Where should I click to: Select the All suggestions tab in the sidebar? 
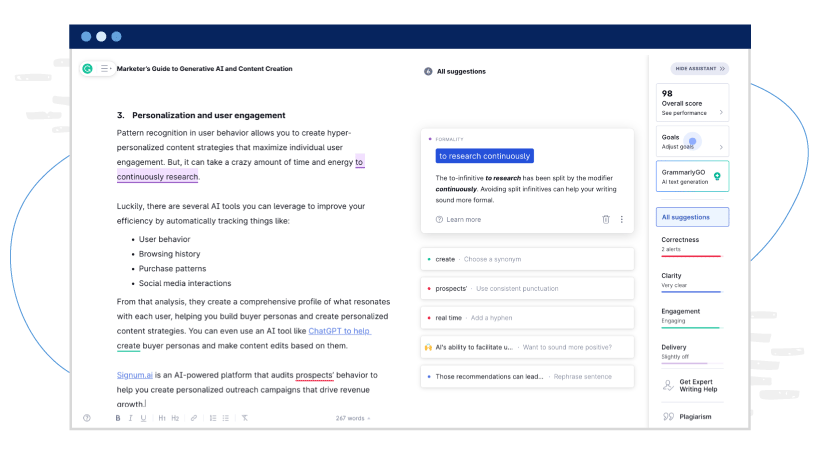(x=692, y=217)
